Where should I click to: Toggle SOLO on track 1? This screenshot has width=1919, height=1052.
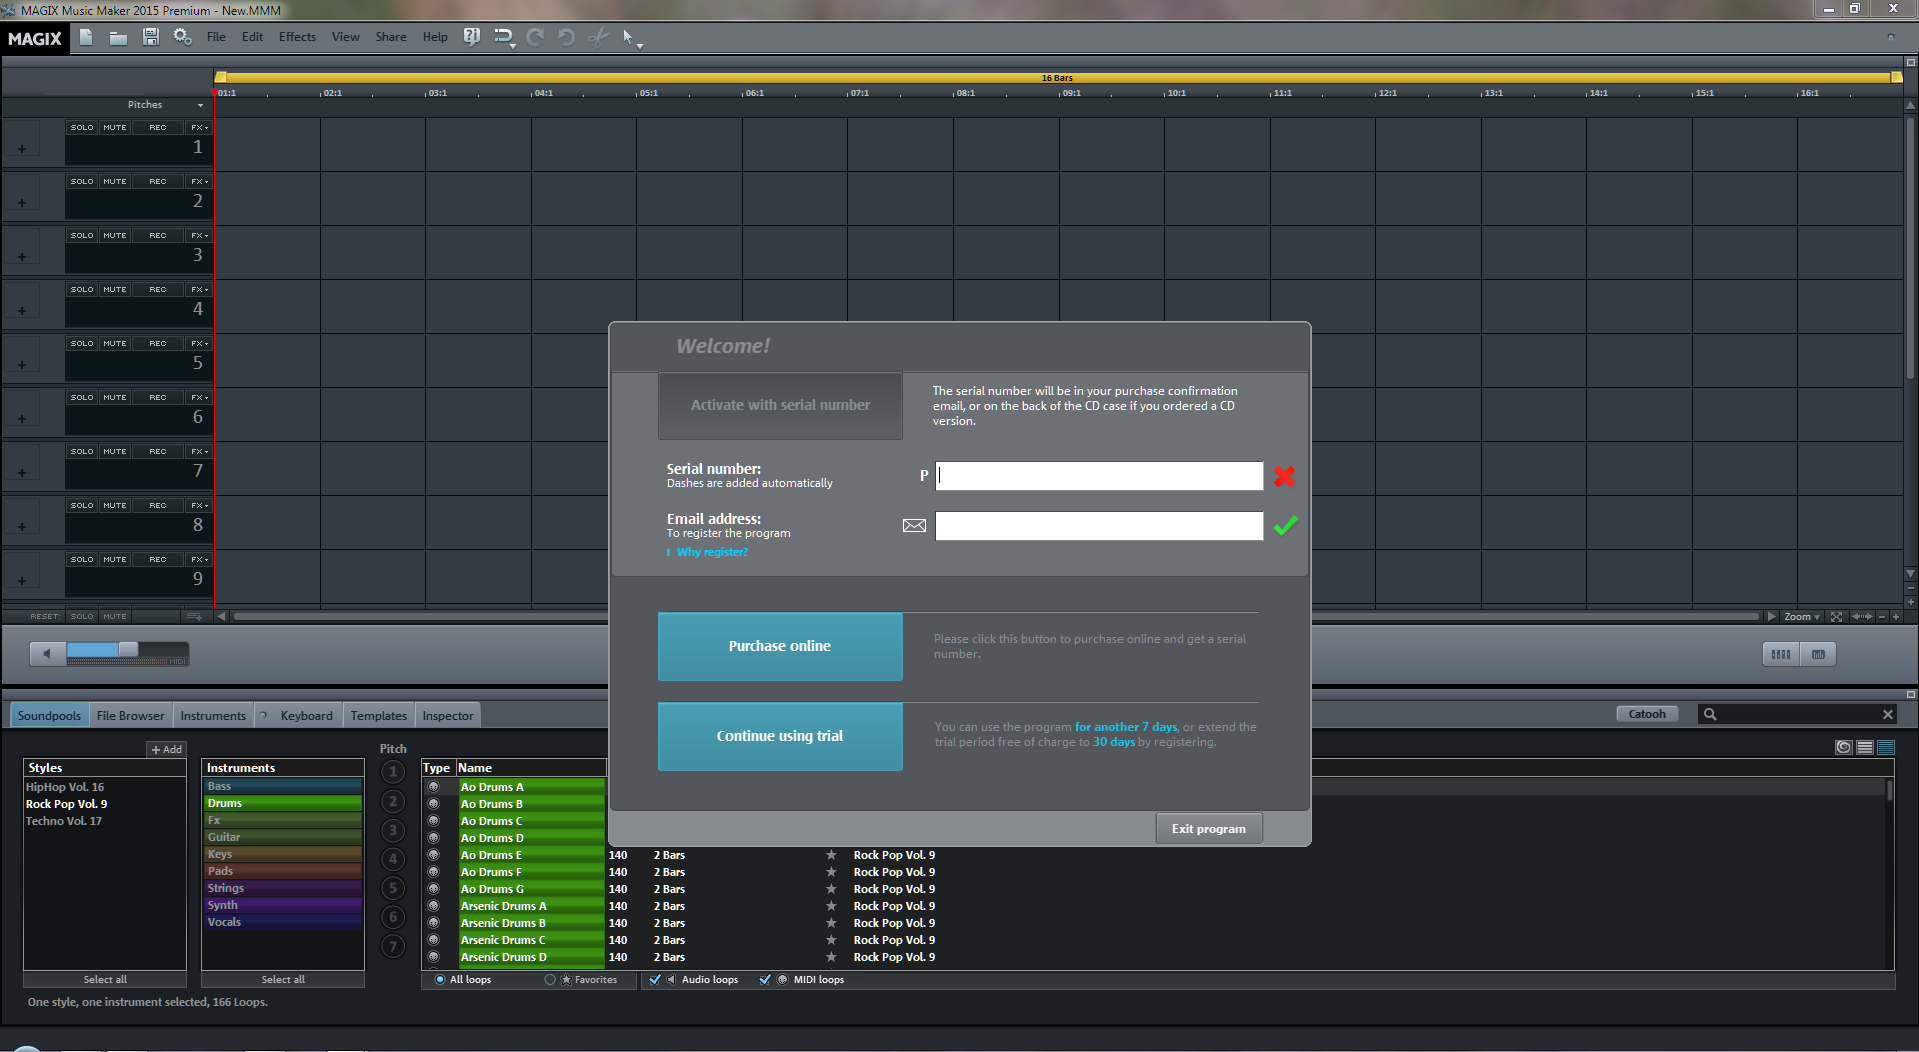(x=82, y=127)
